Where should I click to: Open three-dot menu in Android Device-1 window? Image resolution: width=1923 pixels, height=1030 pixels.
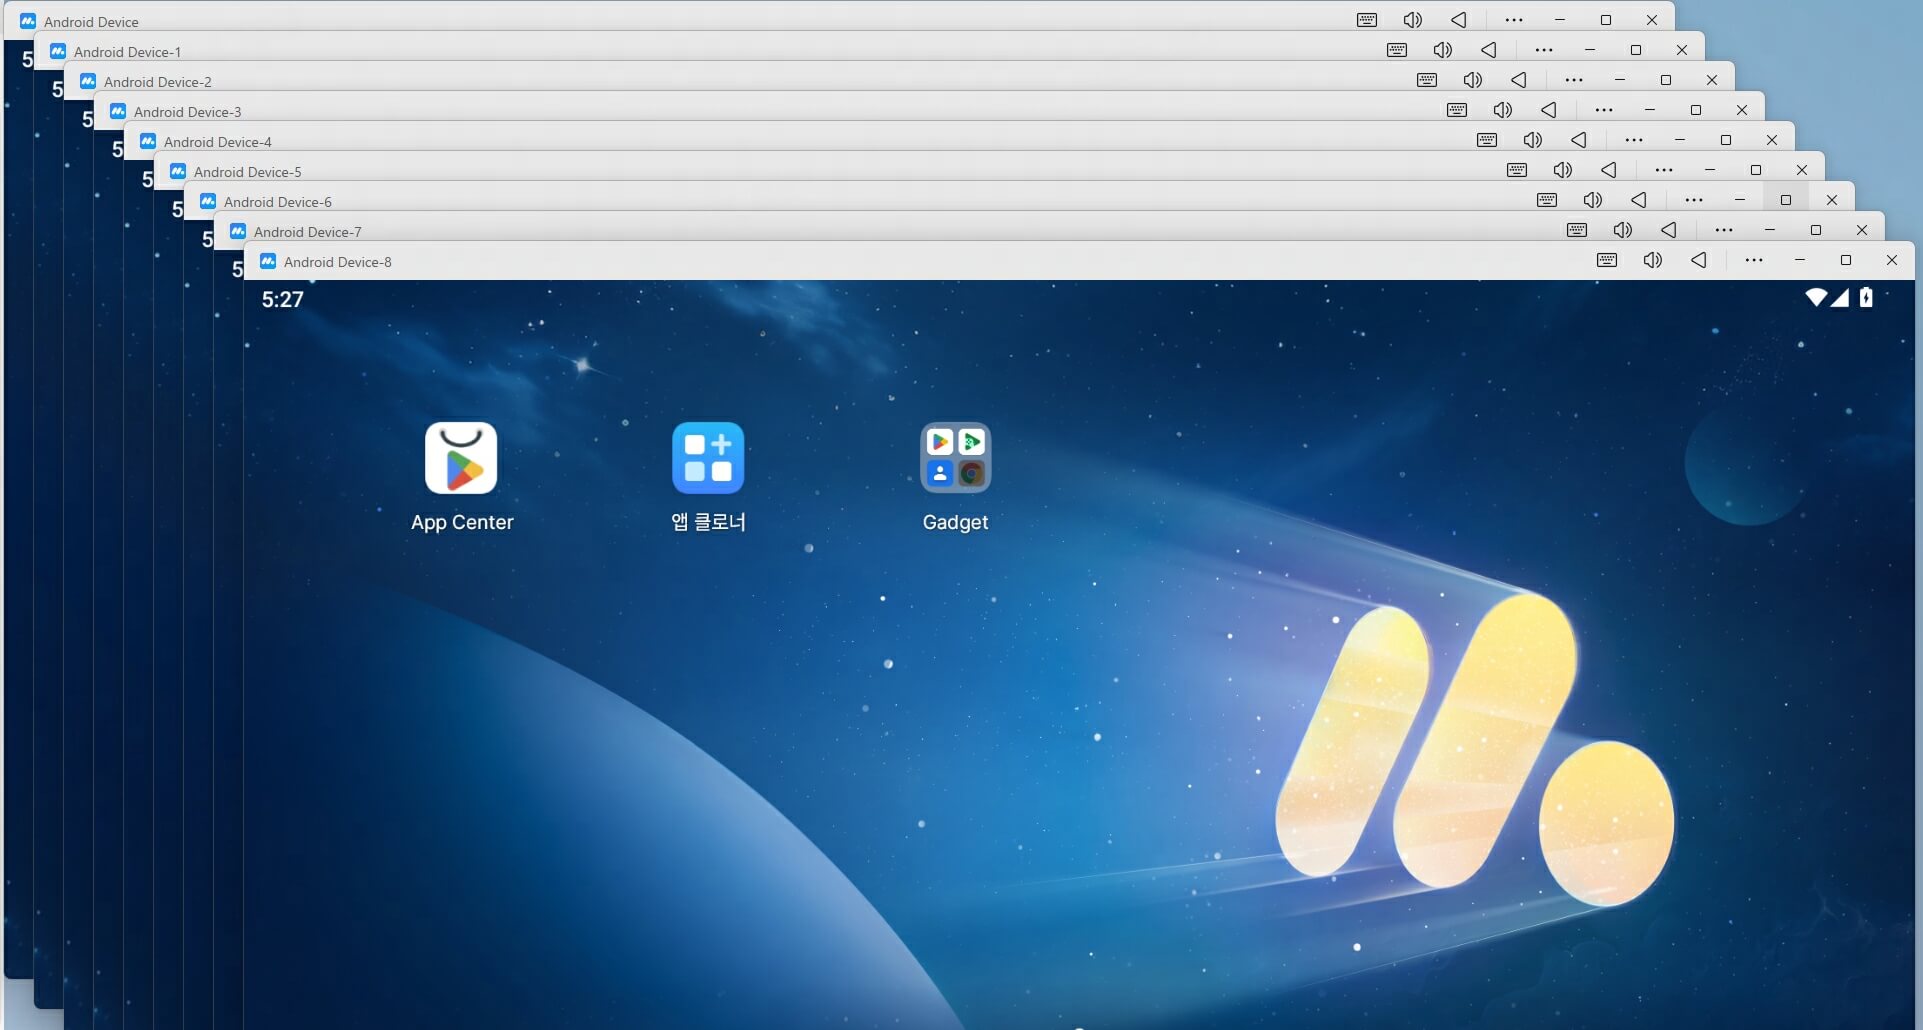coord(1544,50)
